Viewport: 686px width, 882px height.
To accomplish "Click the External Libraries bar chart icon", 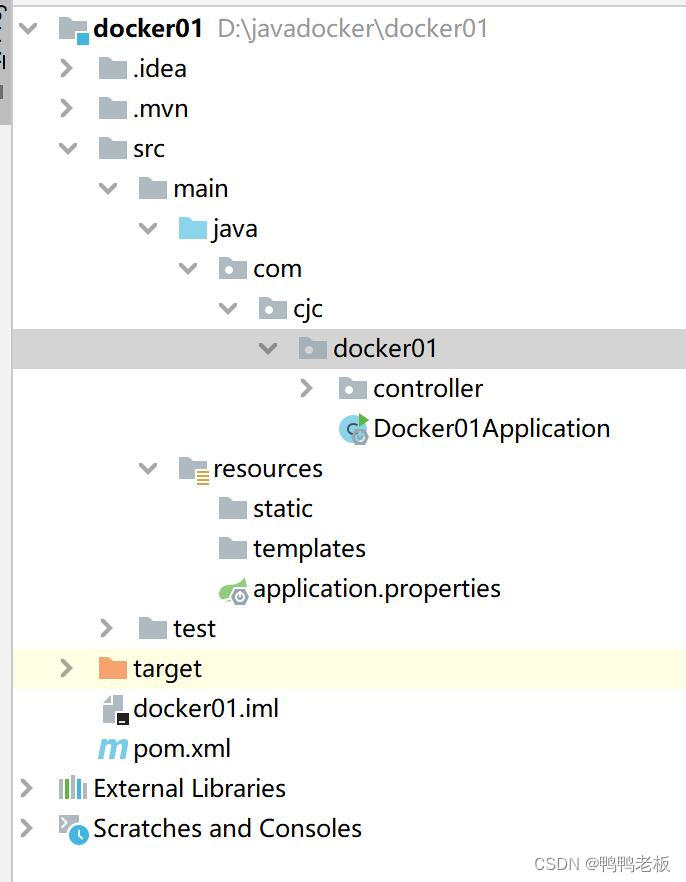I will tap(72, 788).
